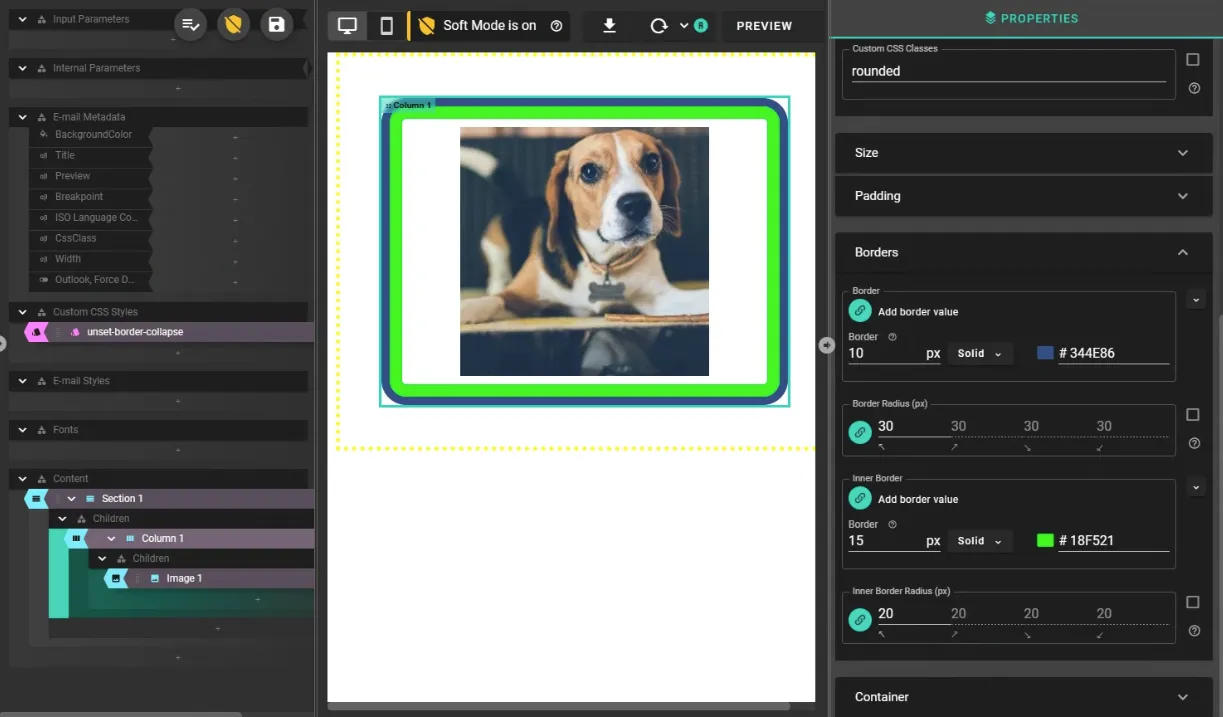The image size is (1223, 717).
Task: Switch to mobile device view
Action: point(386,26)
